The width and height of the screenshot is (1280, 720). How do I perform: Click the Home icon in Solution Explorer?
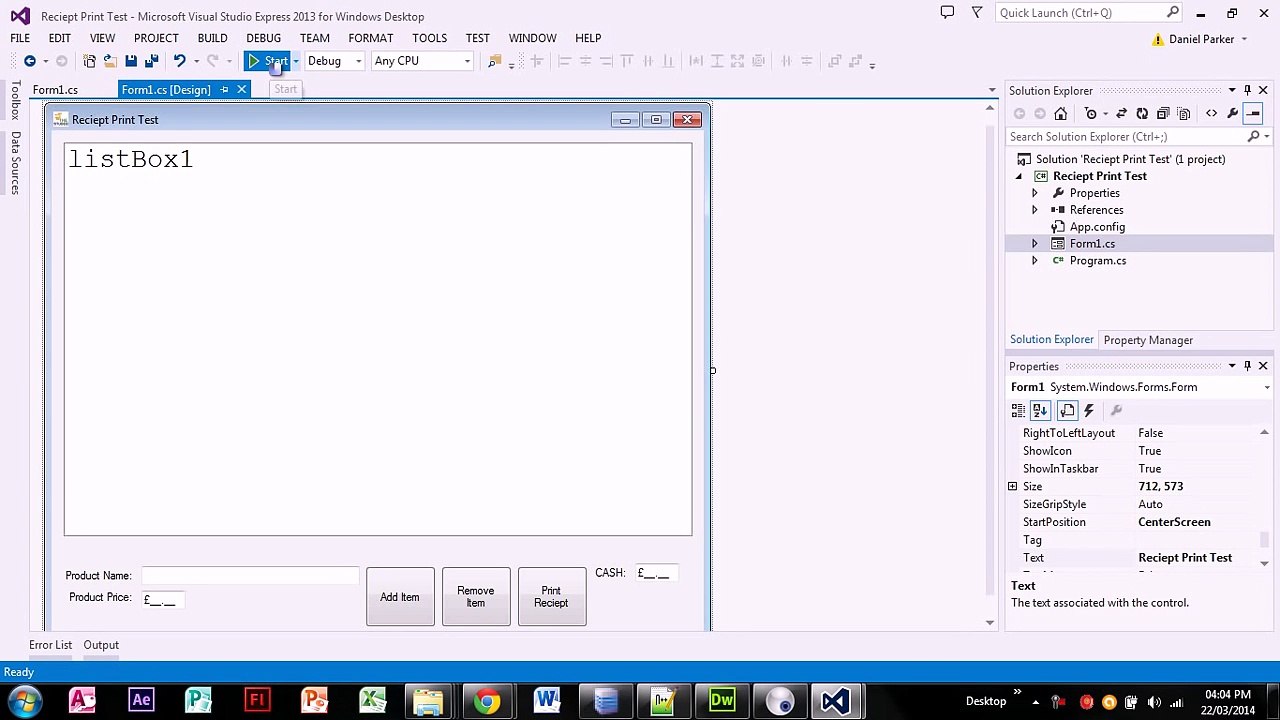click(1061, 114)
